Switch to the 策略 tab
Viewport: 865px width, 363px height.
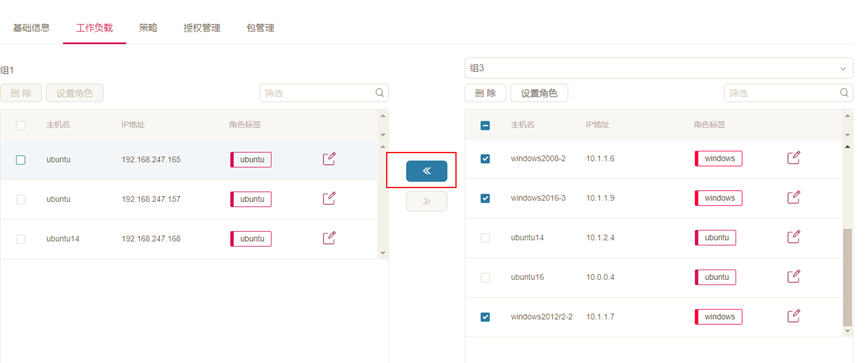coord(148,28)
